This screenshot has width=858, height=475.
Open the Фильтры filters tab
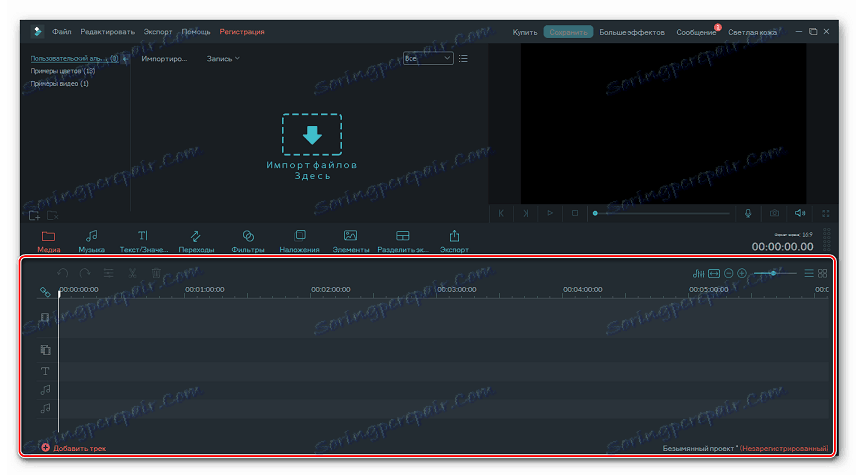[248, 241]
